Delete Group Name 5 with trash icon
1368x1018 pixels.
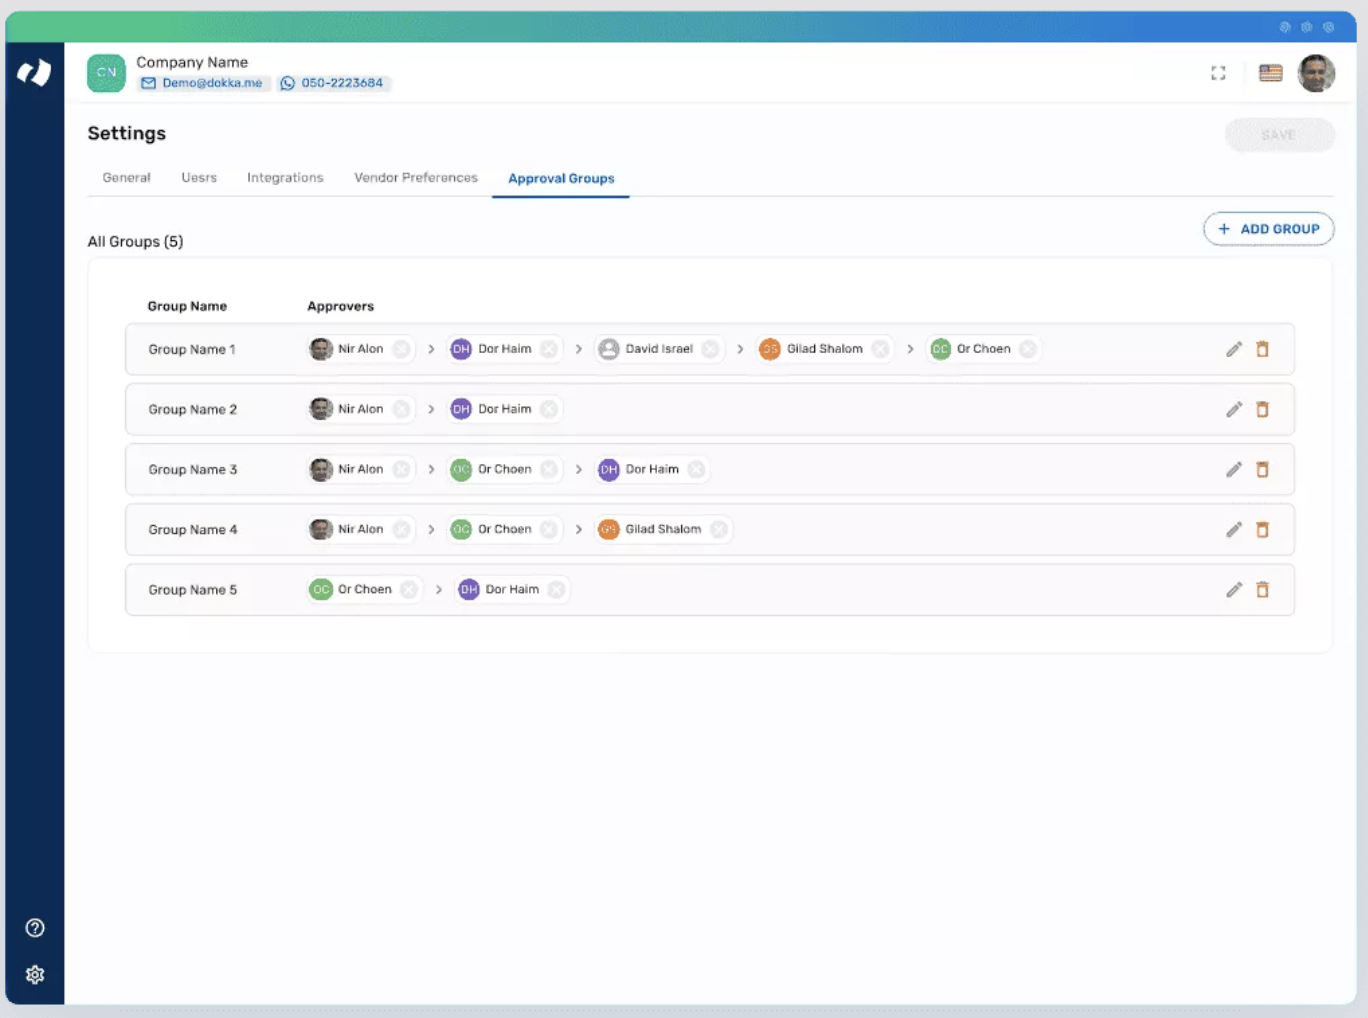(x=1262, y=590)
